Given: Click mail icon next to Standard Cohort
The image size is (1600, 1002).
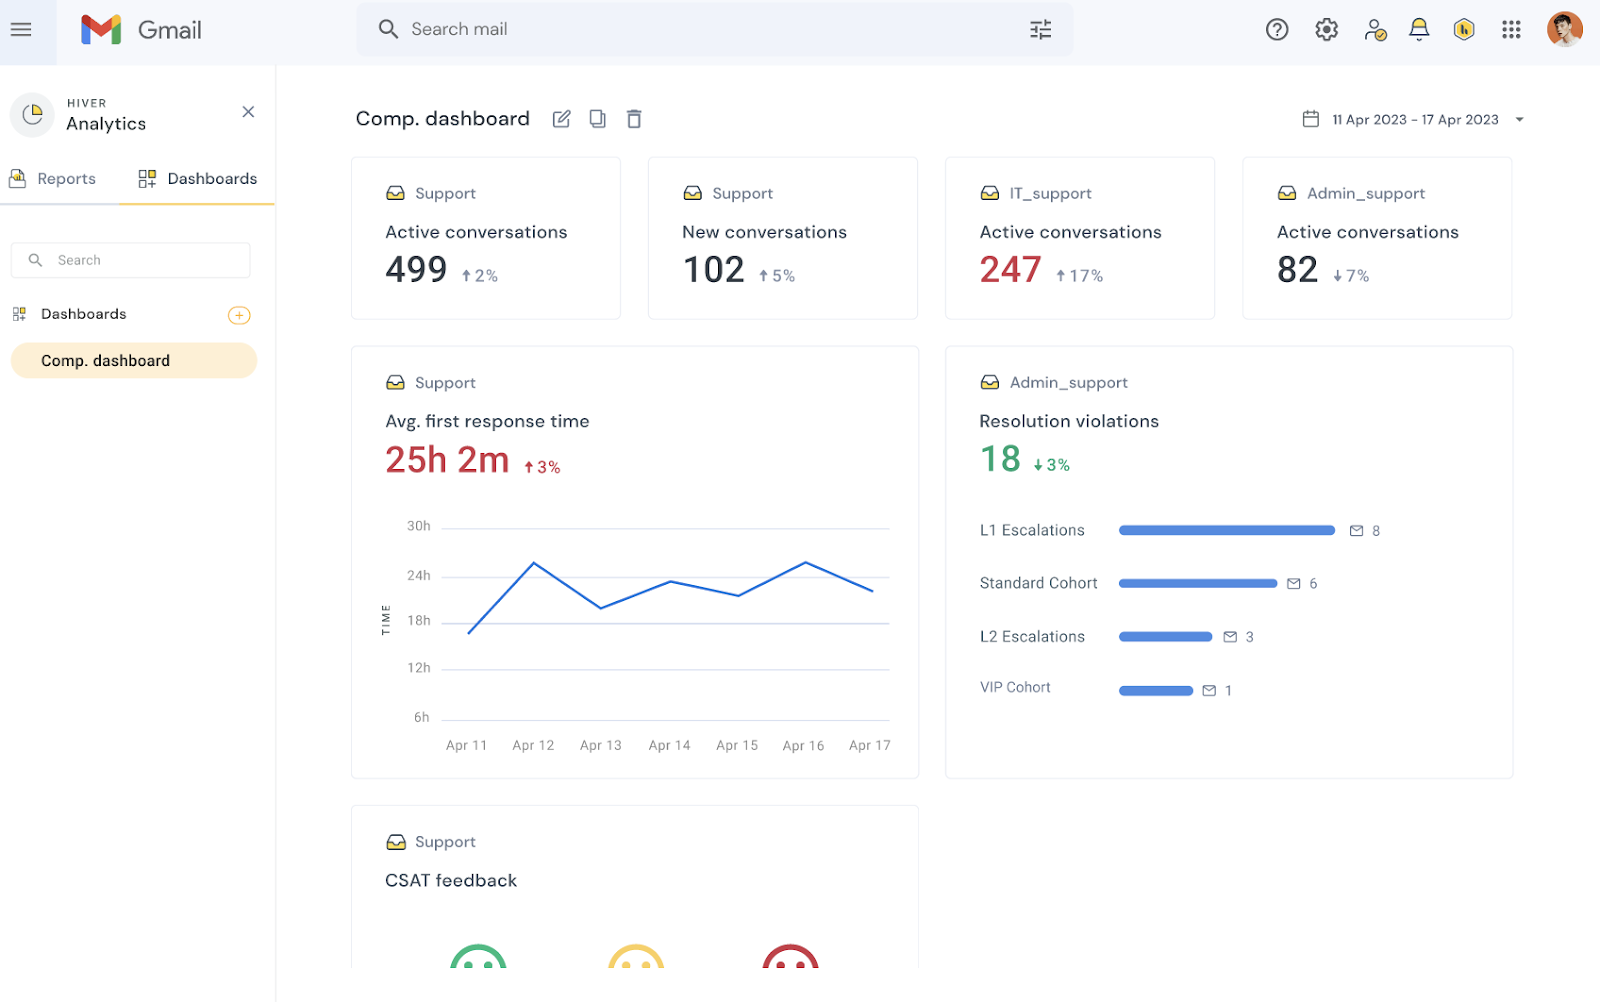Looking at the screenshot, I should click(1294, 584).
